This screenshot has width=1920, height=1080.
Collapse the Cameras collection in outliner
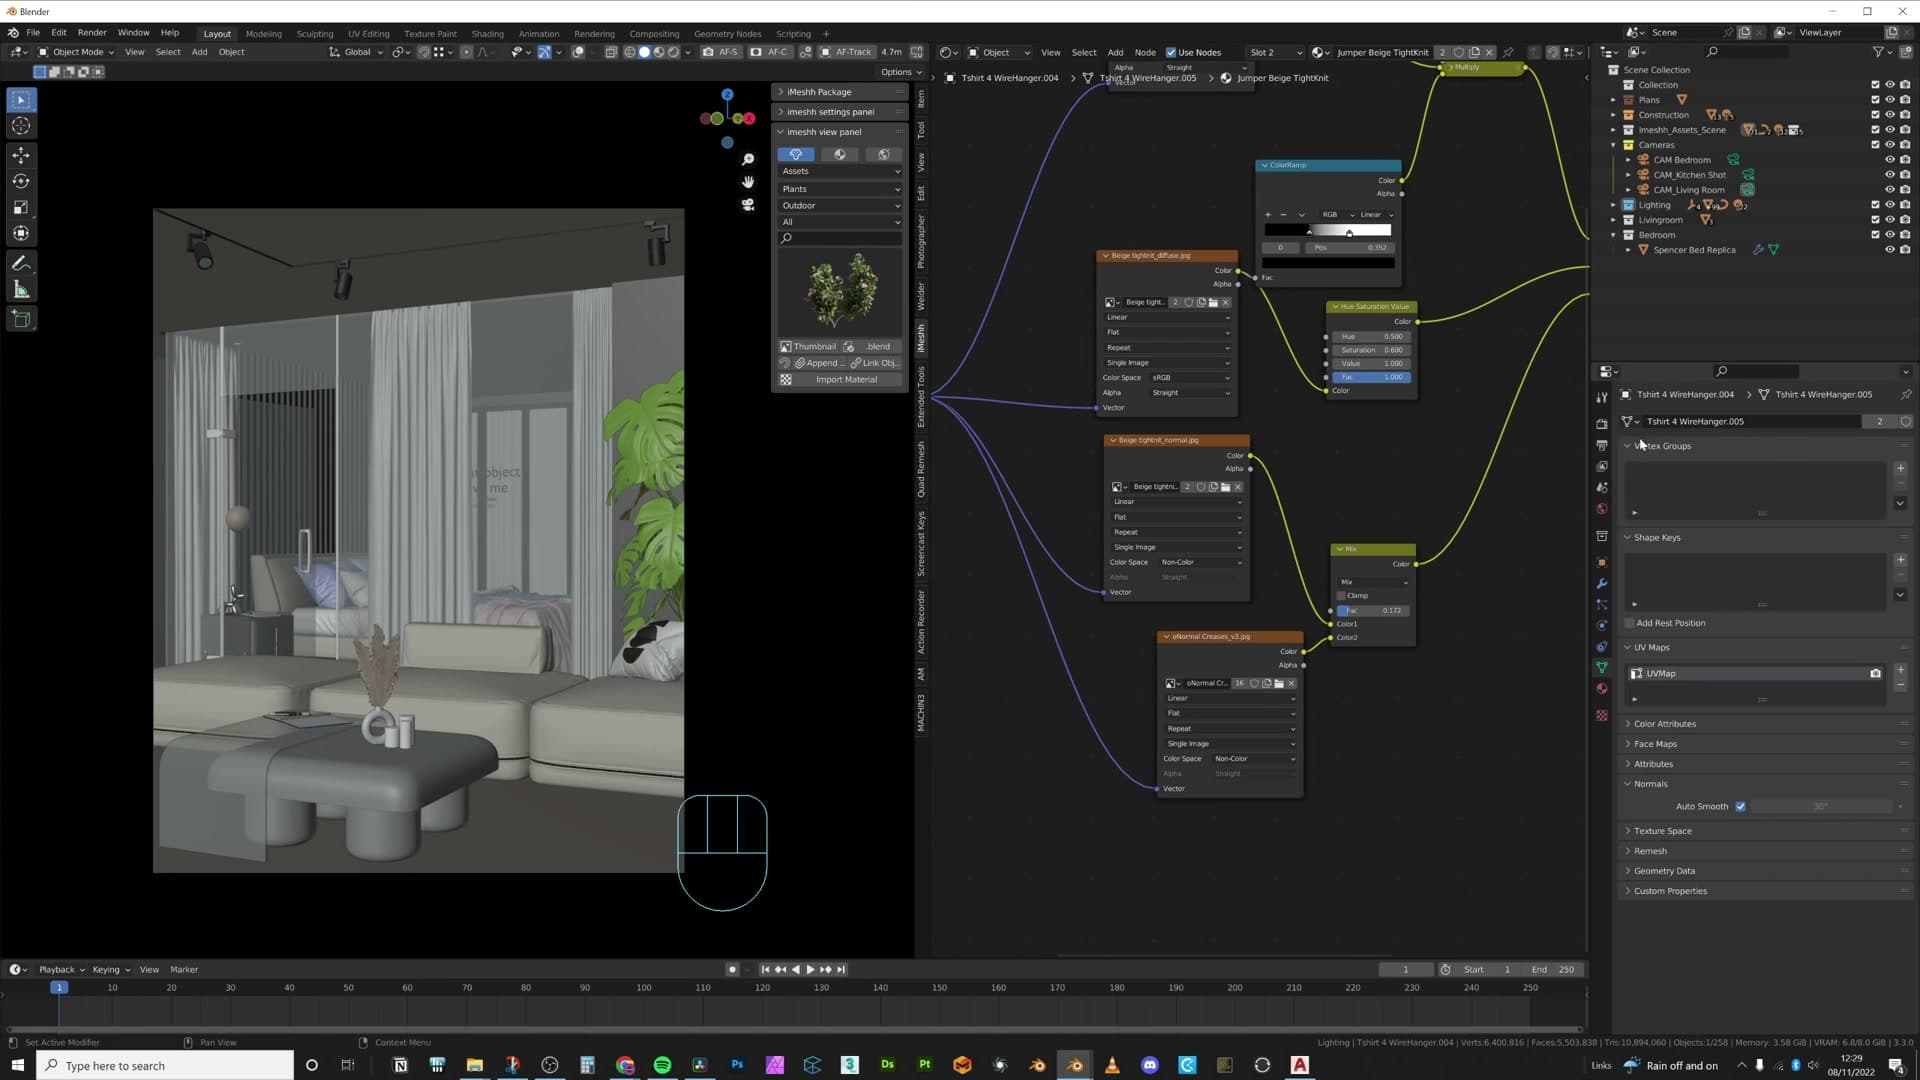[x=1613, y=145]
